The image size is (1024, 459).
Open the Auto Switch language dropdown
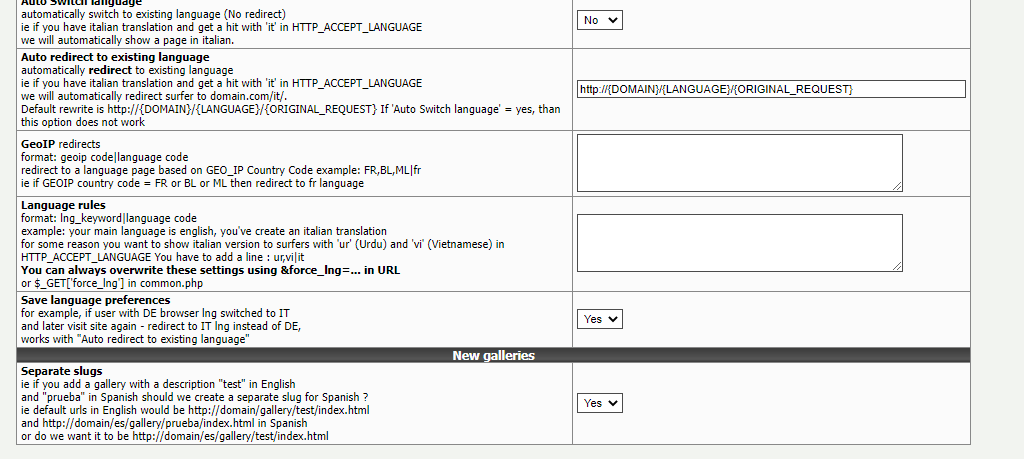(x=600, y=20)
